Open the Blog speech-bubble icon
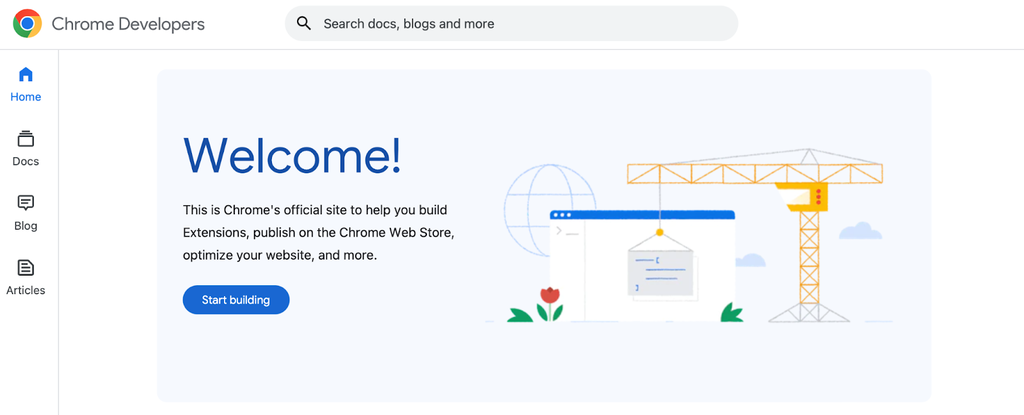This screenshot has width=1024, height=415. coord(25,203)
